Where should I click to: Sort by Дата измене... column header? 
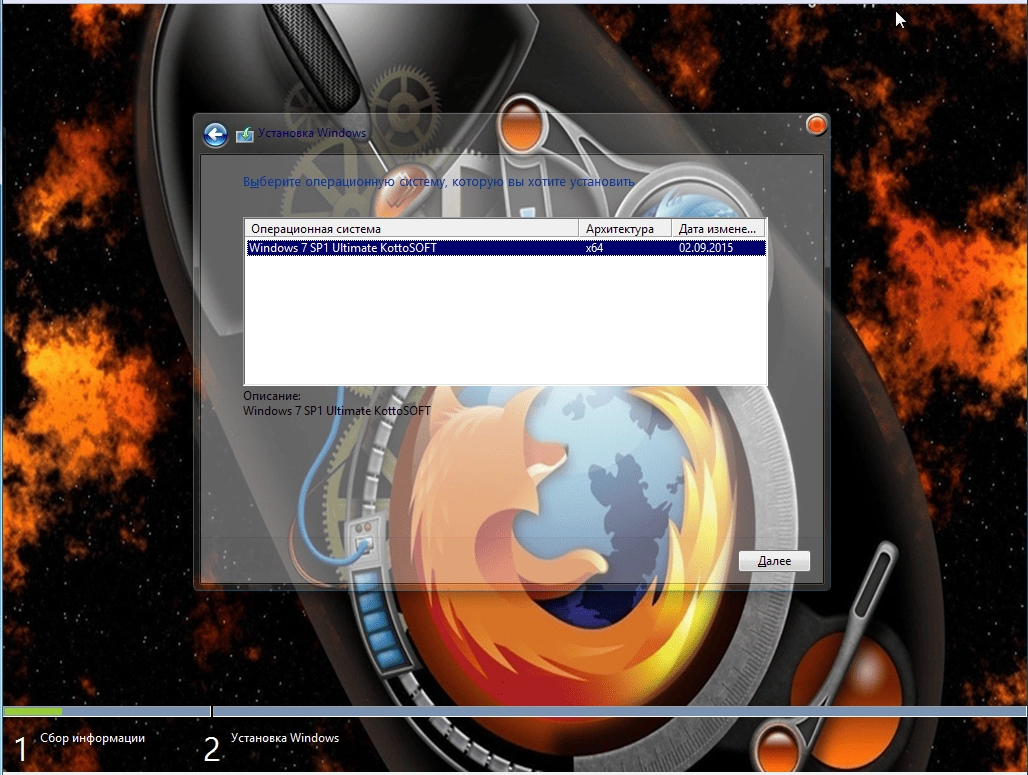pyautogui.click(x=719, y=228)
